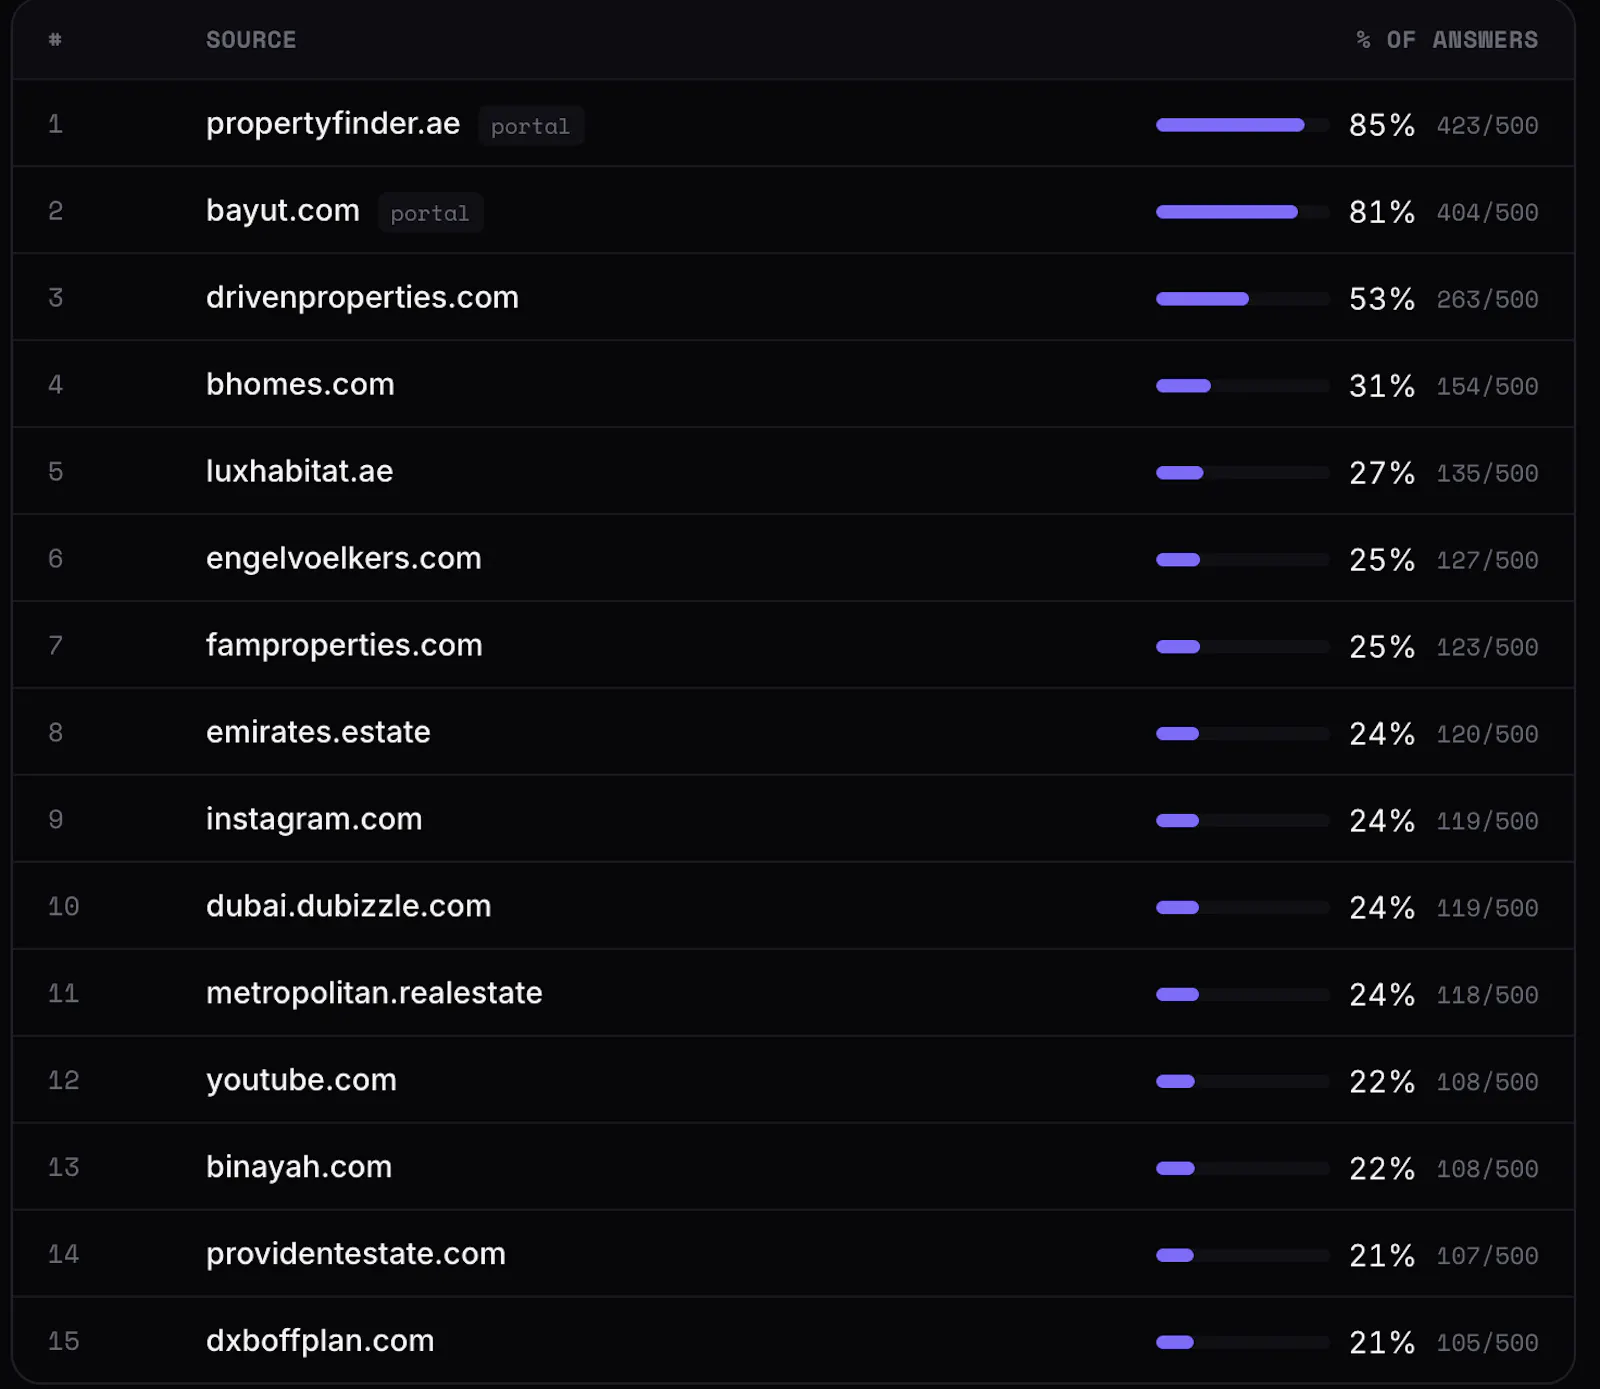
Task: Click the portal tag beside propertyfinder.ae
Action: coord(530,126)
